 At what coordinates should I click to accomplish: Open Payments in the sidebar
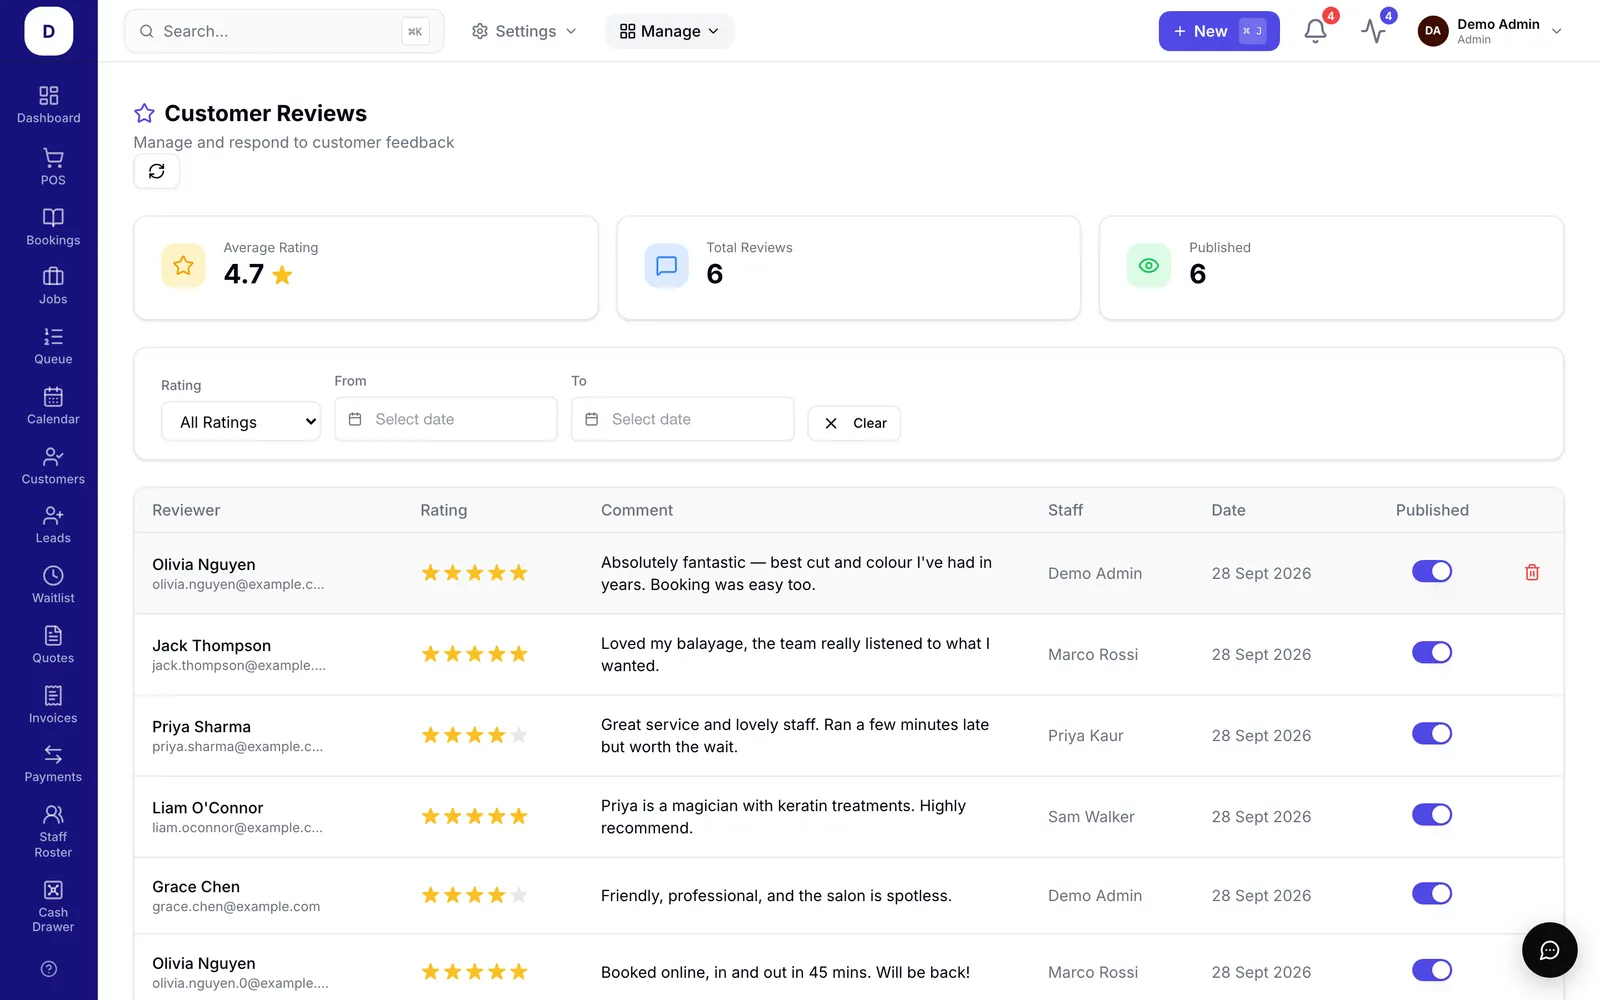[53, 764]
